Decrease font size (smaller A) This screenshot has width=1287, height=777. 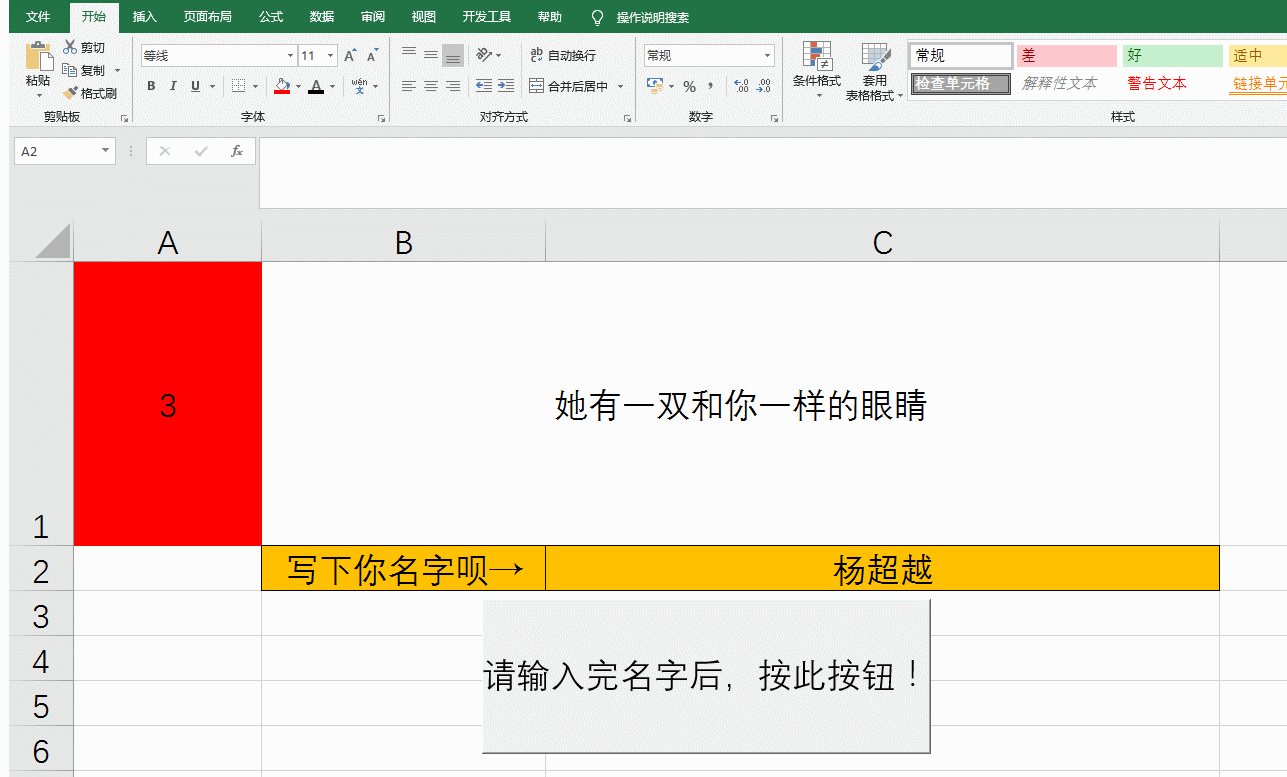372,56
